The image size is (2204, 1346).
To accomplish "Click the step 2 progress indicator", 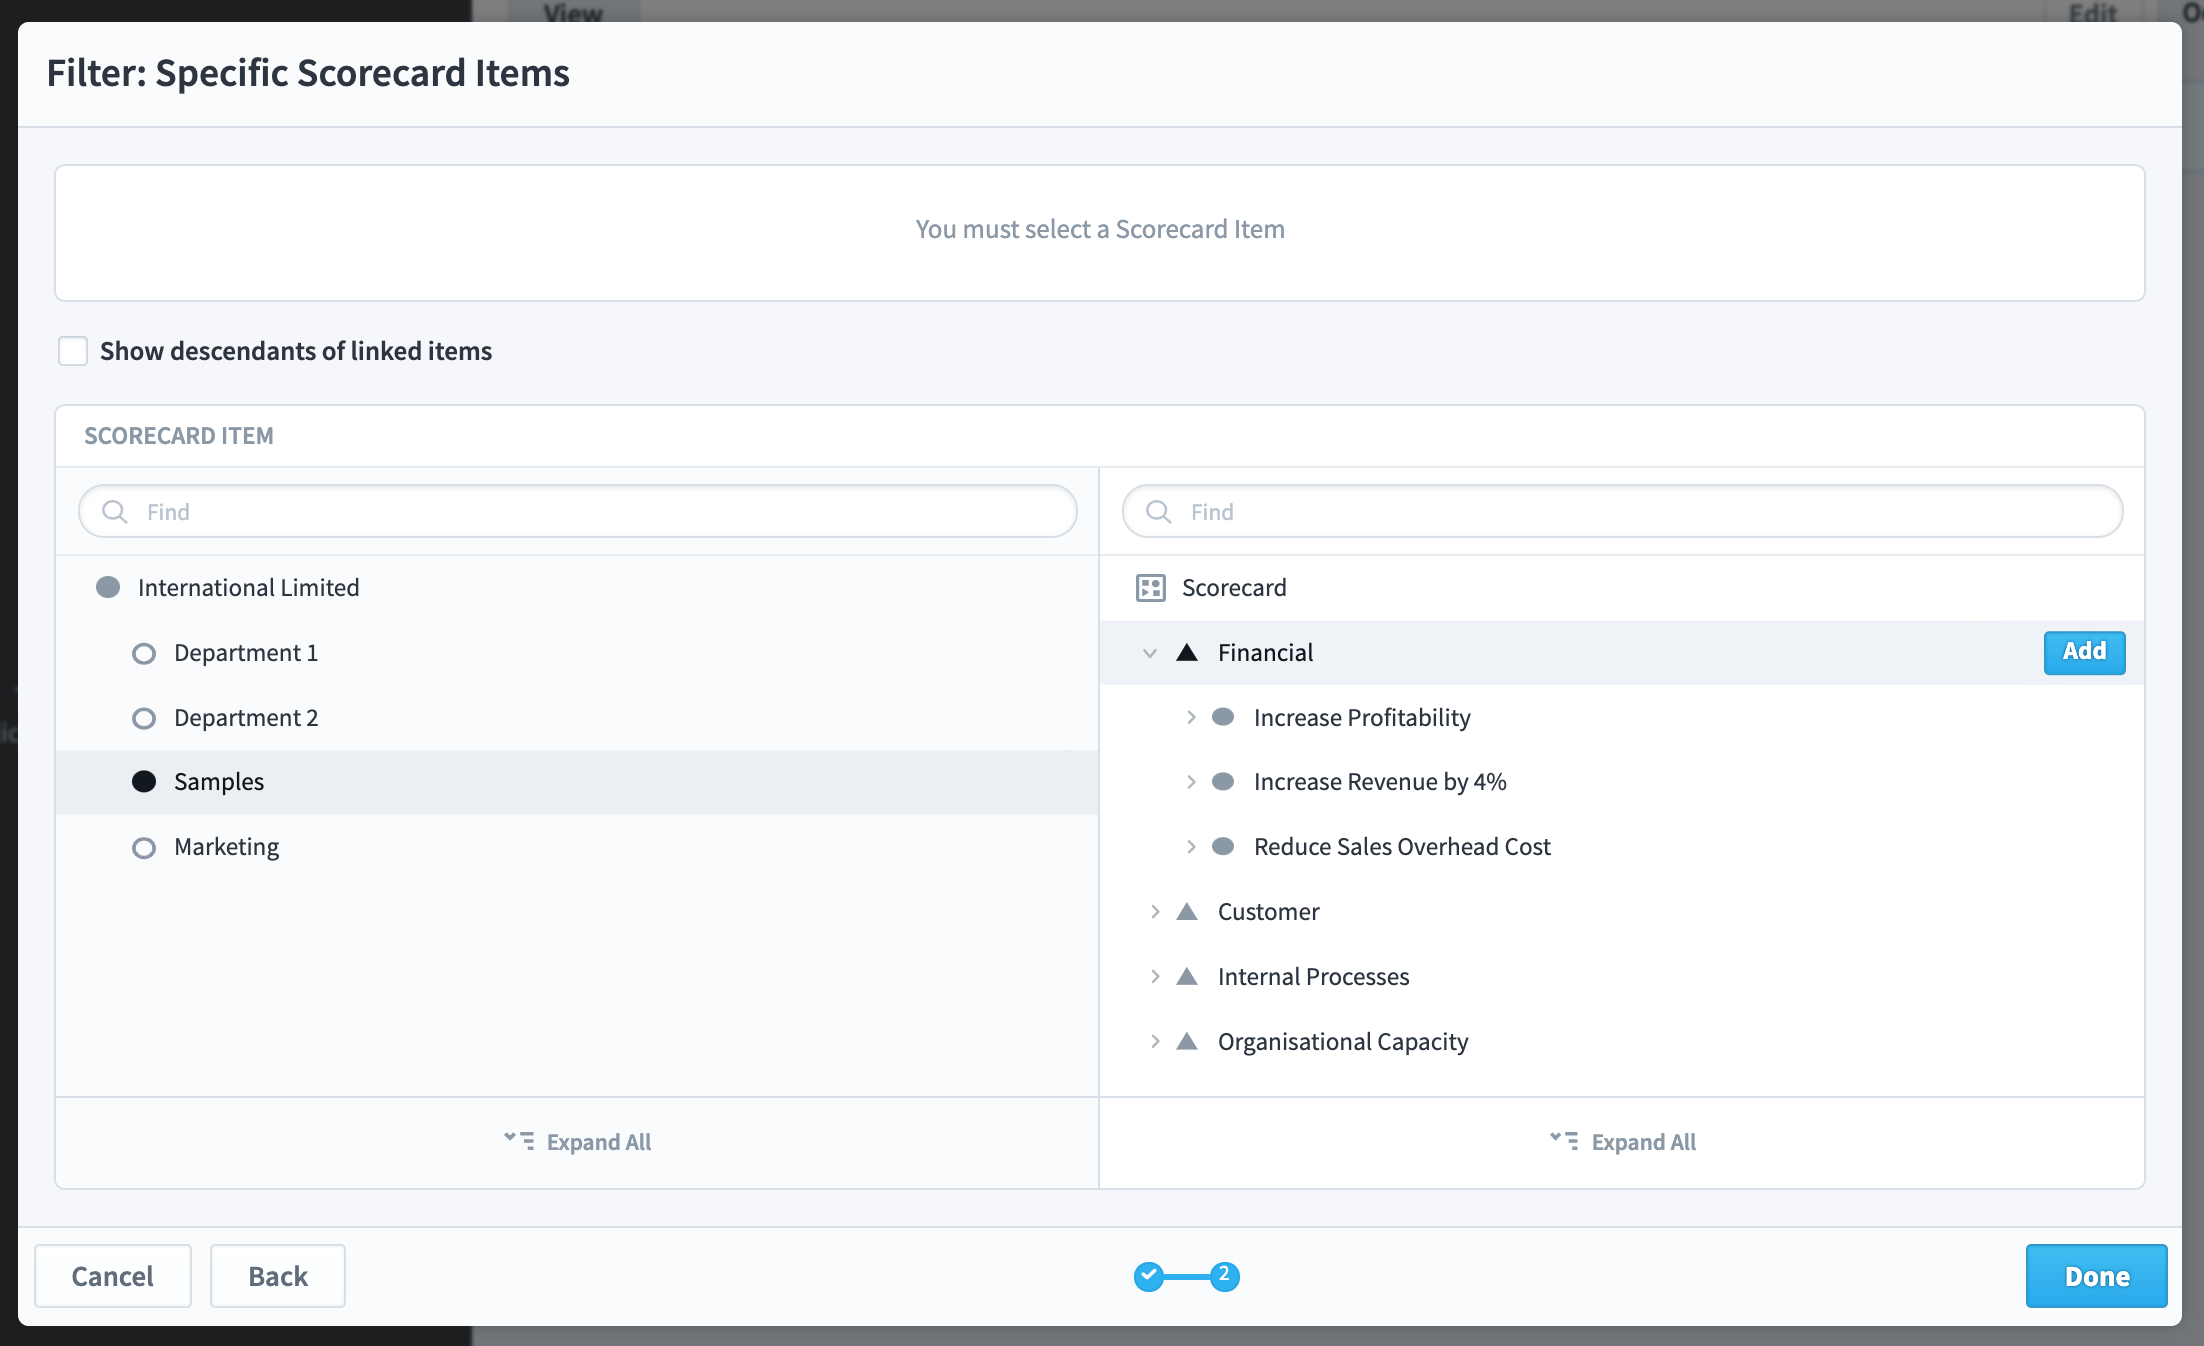I will pyautogui.click(x=1224, y=1276).
